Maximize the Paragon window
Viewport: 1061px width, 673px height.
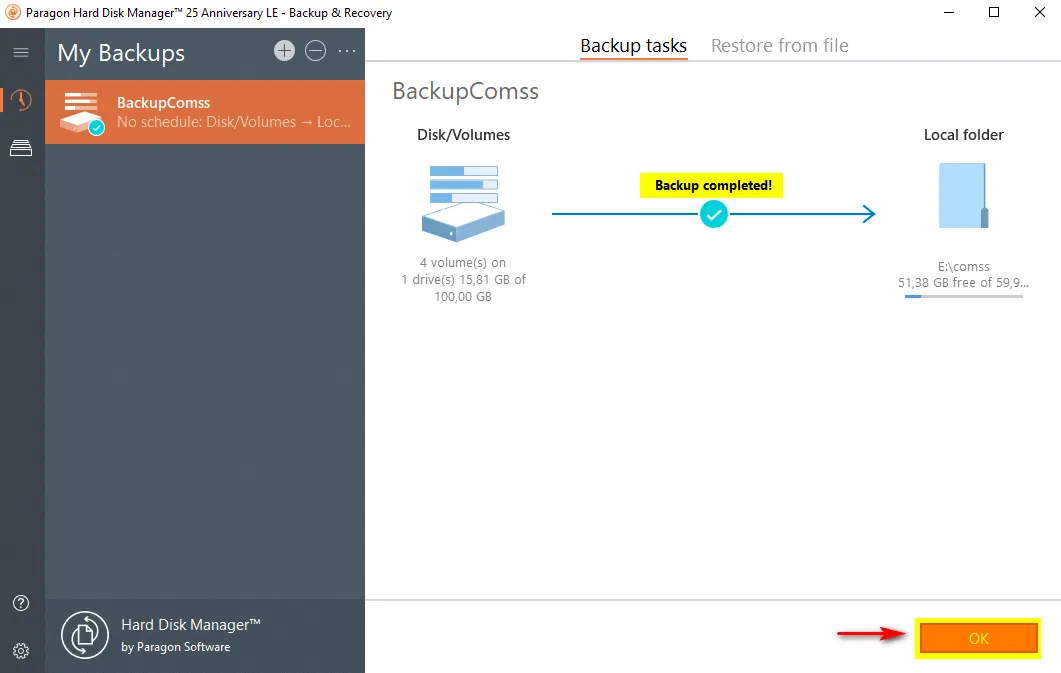(x=994, y=12)
